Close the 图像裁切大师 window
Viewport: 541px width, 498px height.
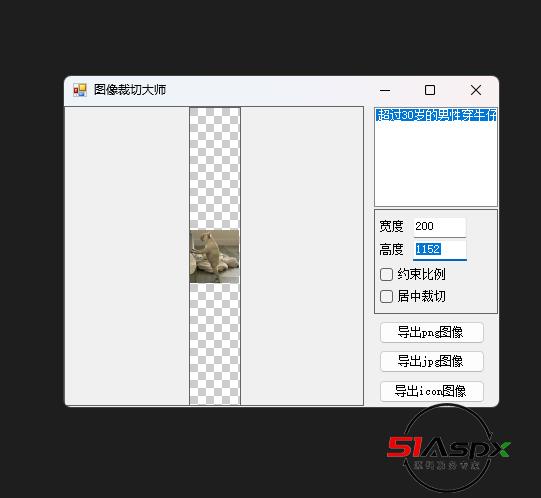click(476, 90)
